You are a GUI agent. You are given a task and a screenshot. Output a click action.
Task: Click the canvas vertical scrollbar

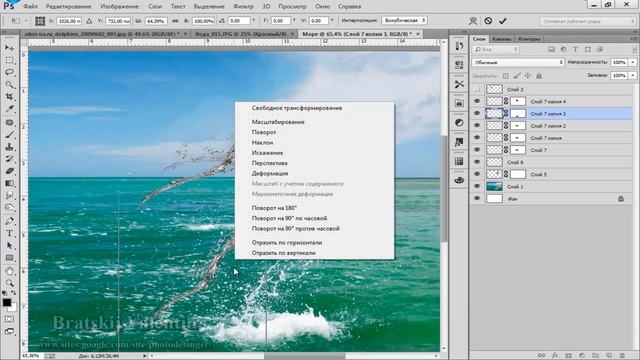(x=444, y=188)
